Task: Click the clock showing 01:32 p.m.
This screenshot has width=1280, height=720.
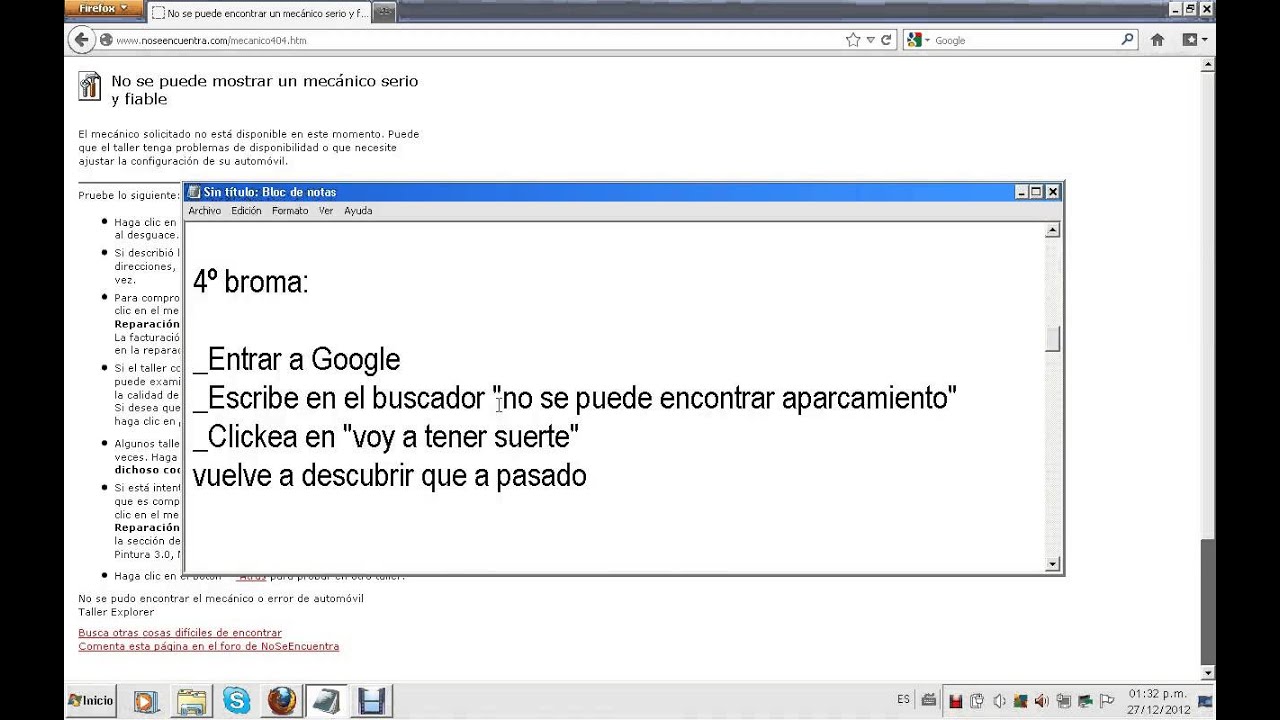Action: pyautogui.click(x=1157, y=701)
